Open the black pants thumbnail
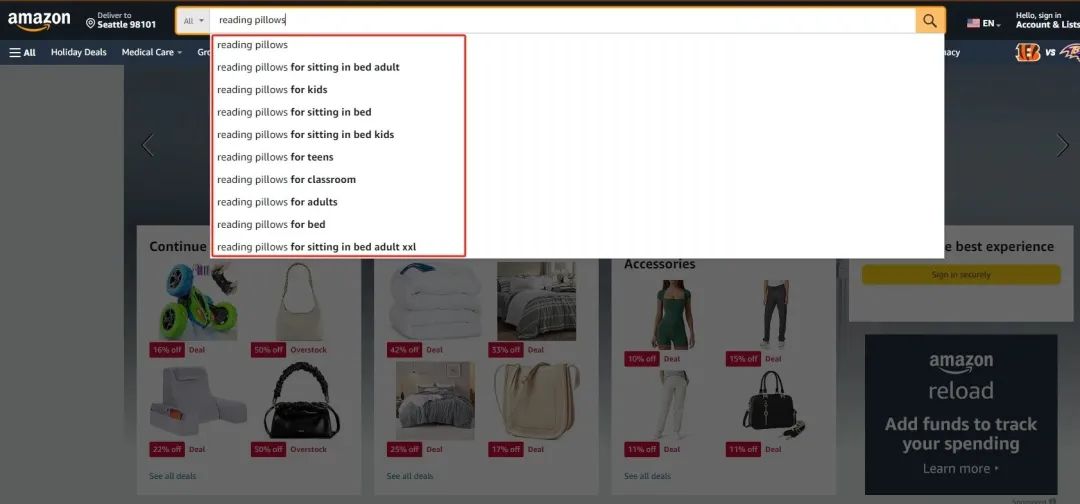This screenshot has width=1080, height=504. point(775,314)
